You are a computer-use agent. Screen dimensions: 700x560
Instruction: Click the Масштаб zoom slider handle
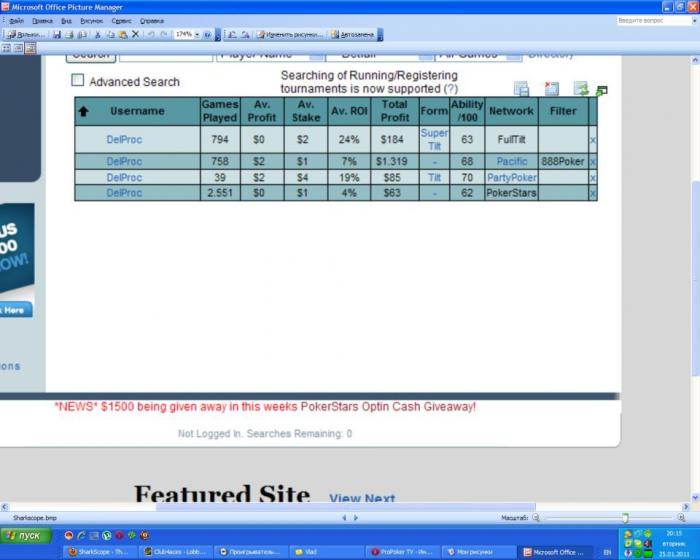tap(625, 518)
